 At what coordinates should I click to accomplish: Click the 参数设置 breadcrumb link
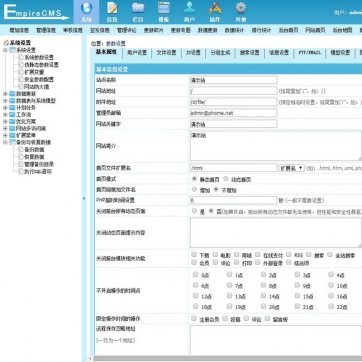116,44
